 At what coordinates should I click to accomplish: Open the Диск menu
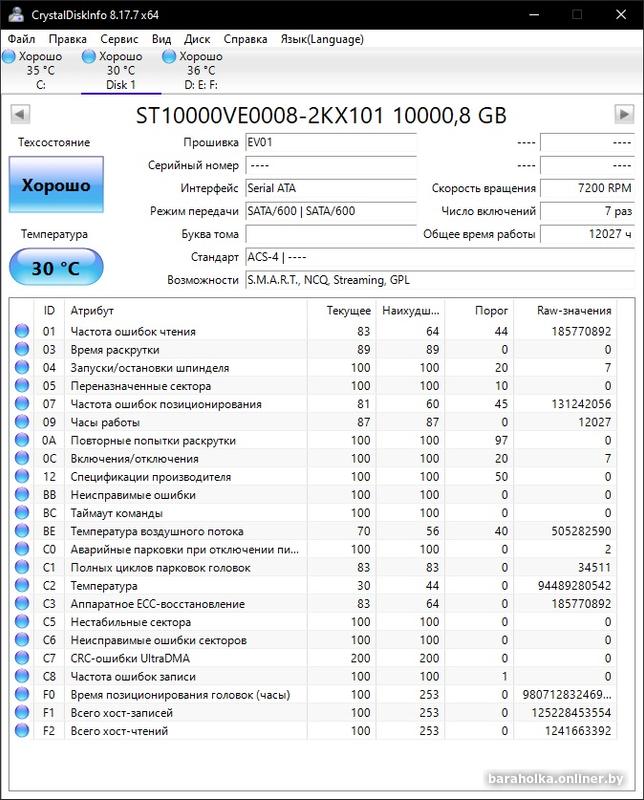[x=197, y=39]
